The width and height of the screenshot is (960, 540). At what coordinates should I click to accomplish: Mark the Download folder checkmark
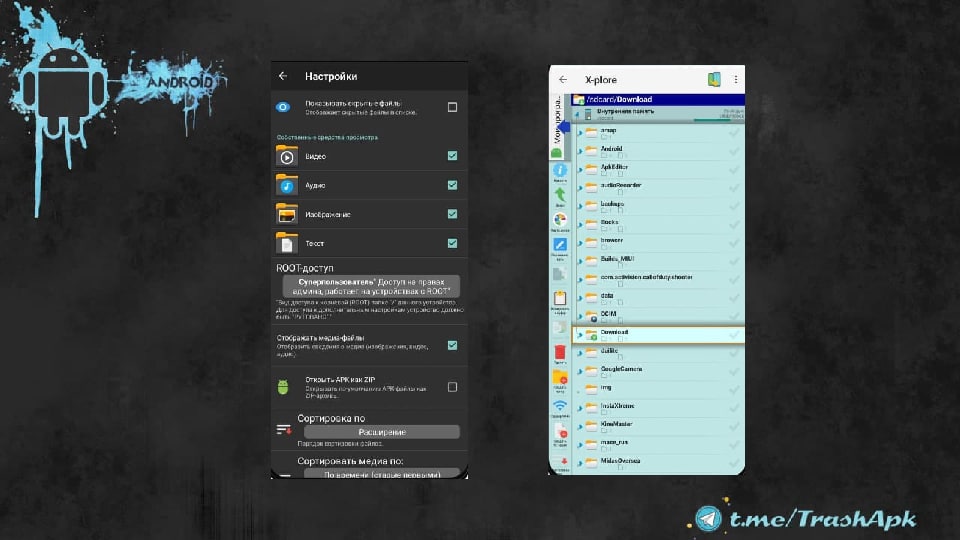tap(733, 335)
